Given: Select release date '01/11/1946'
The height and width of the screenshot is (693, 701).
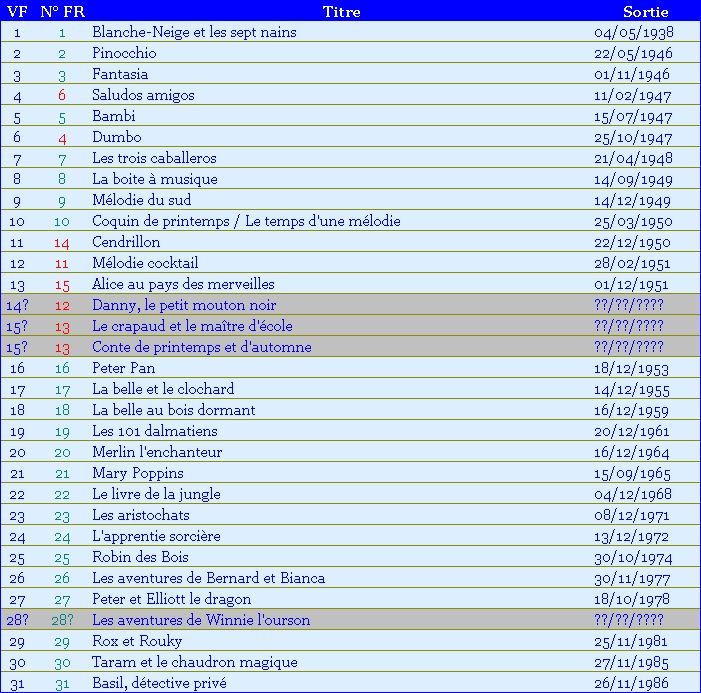Looking at the screenshot, I should 632,75.
